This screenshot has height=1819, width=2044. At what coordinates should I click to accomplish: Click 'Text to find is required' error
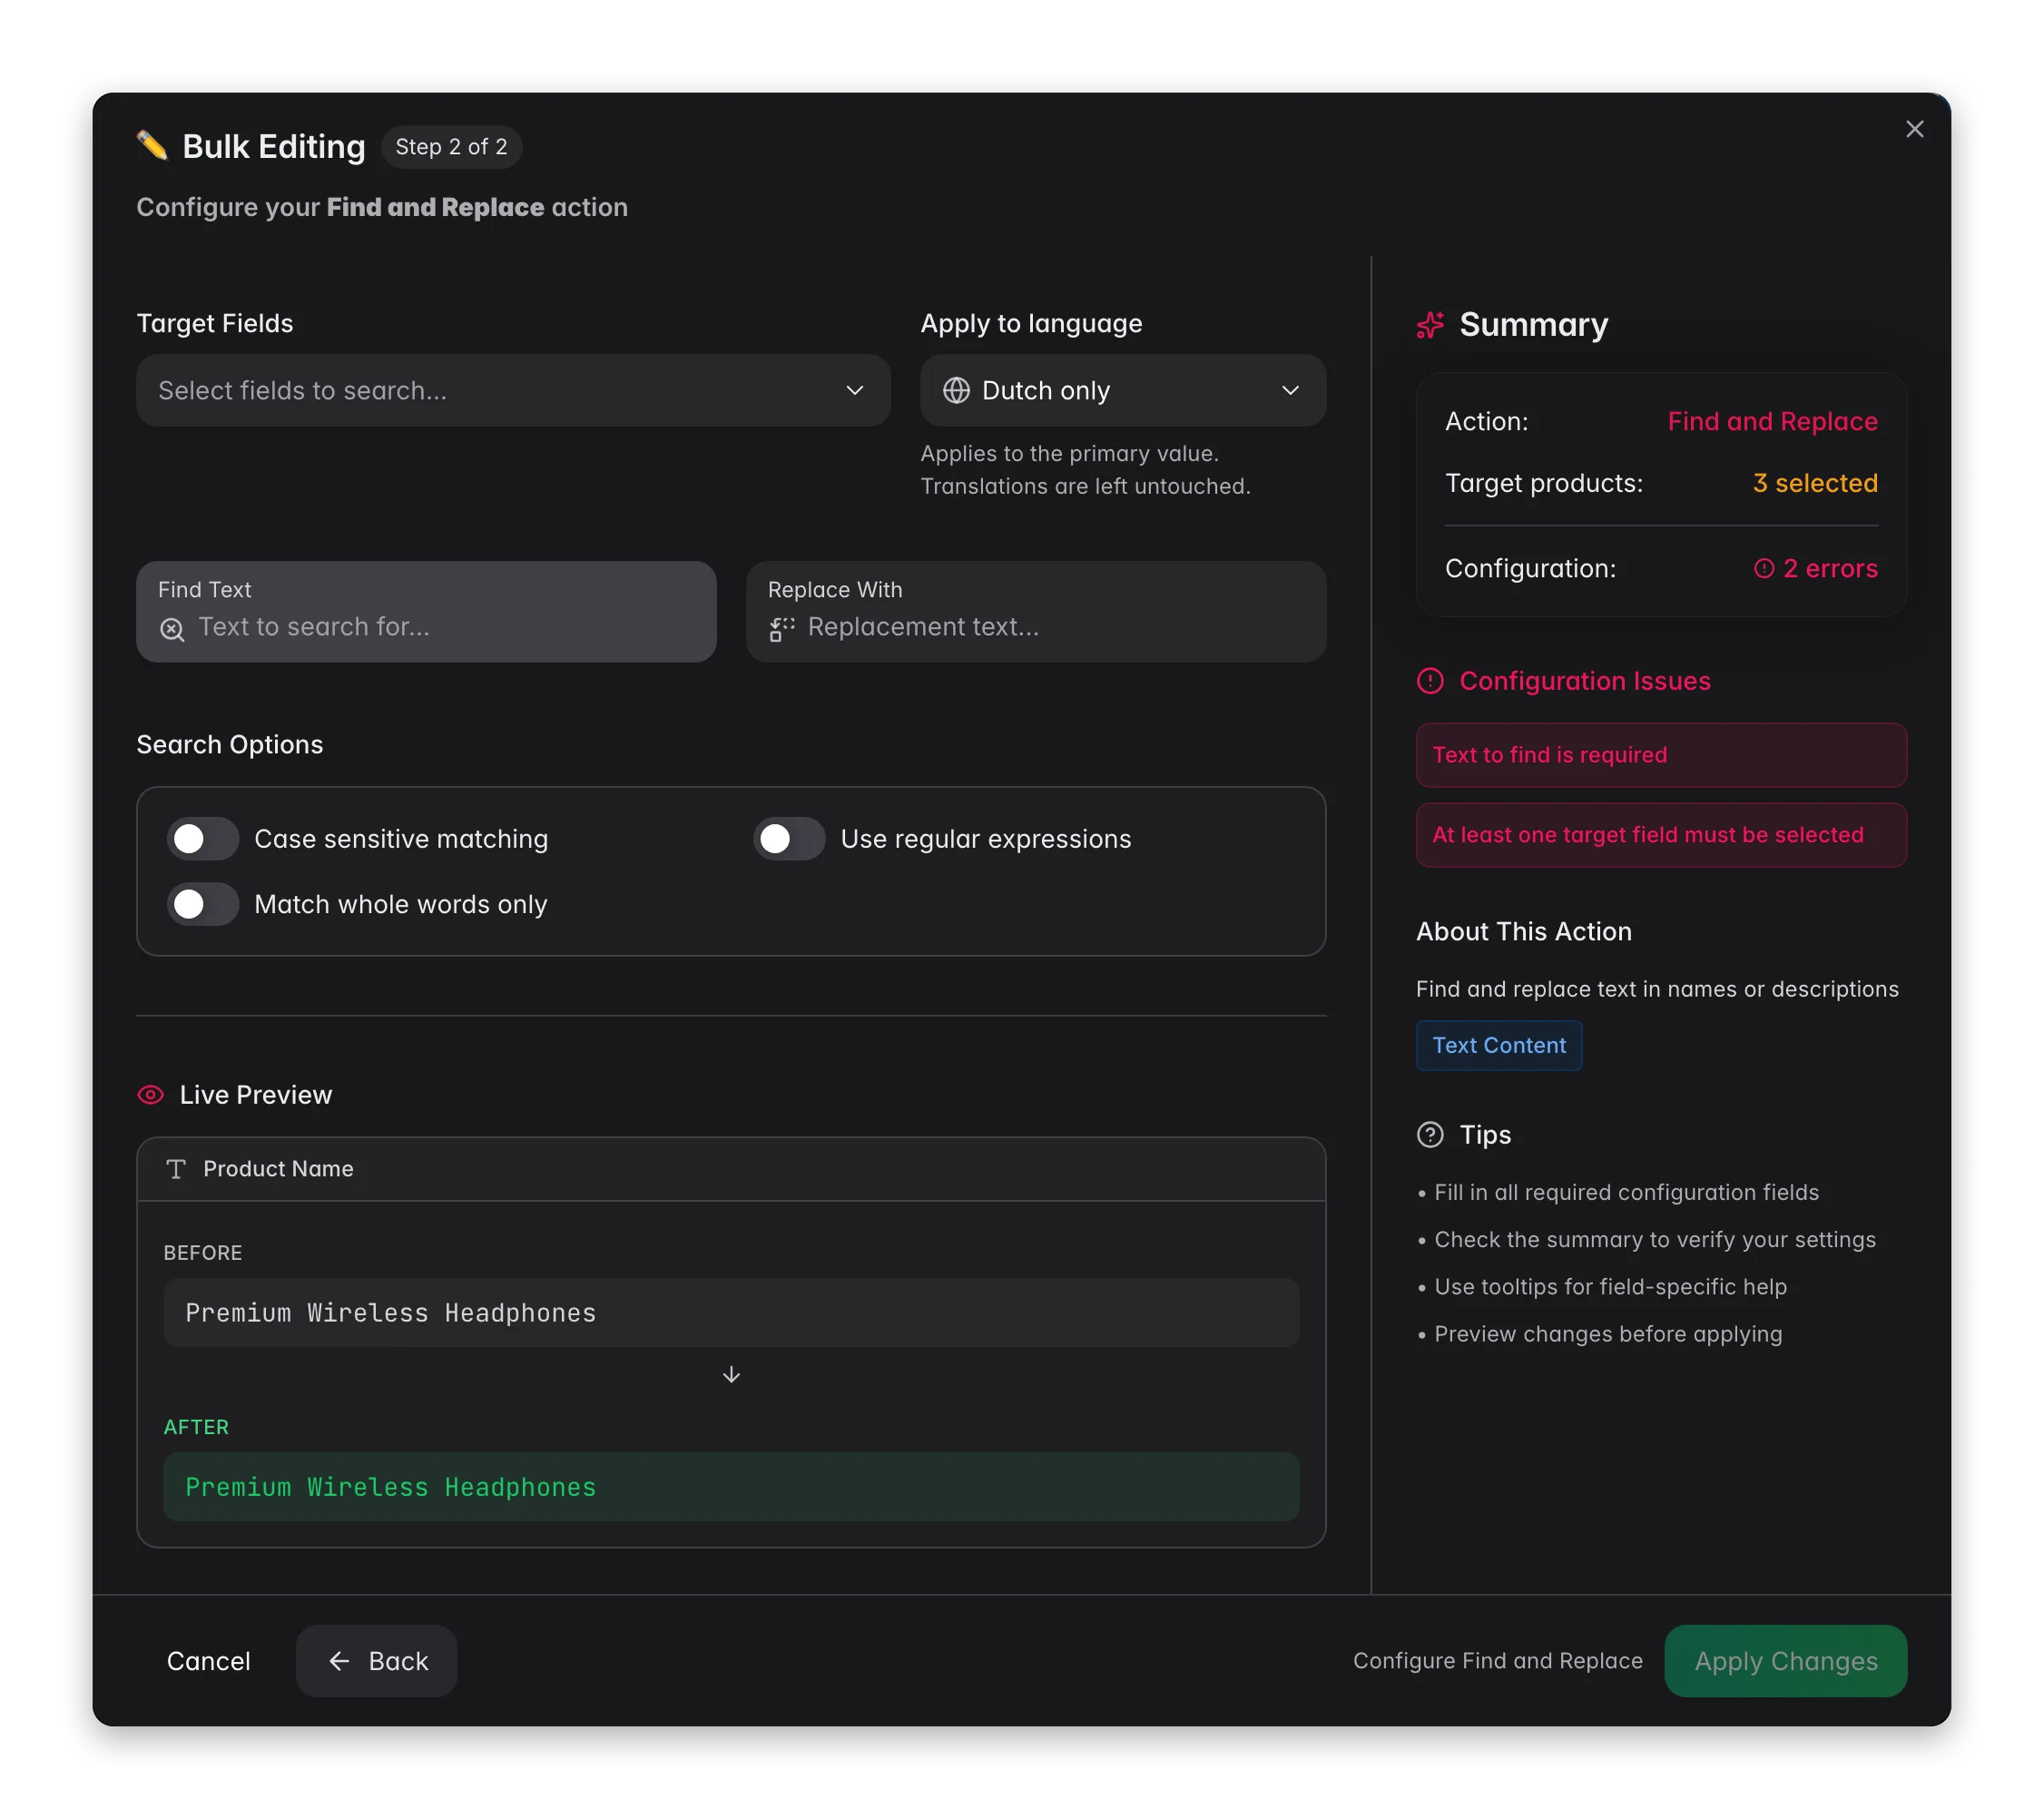(1661, 755)
